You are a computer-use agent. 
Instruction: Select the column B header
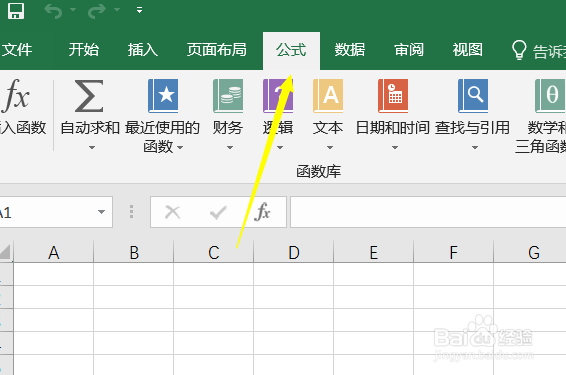[x=134, y=252]
